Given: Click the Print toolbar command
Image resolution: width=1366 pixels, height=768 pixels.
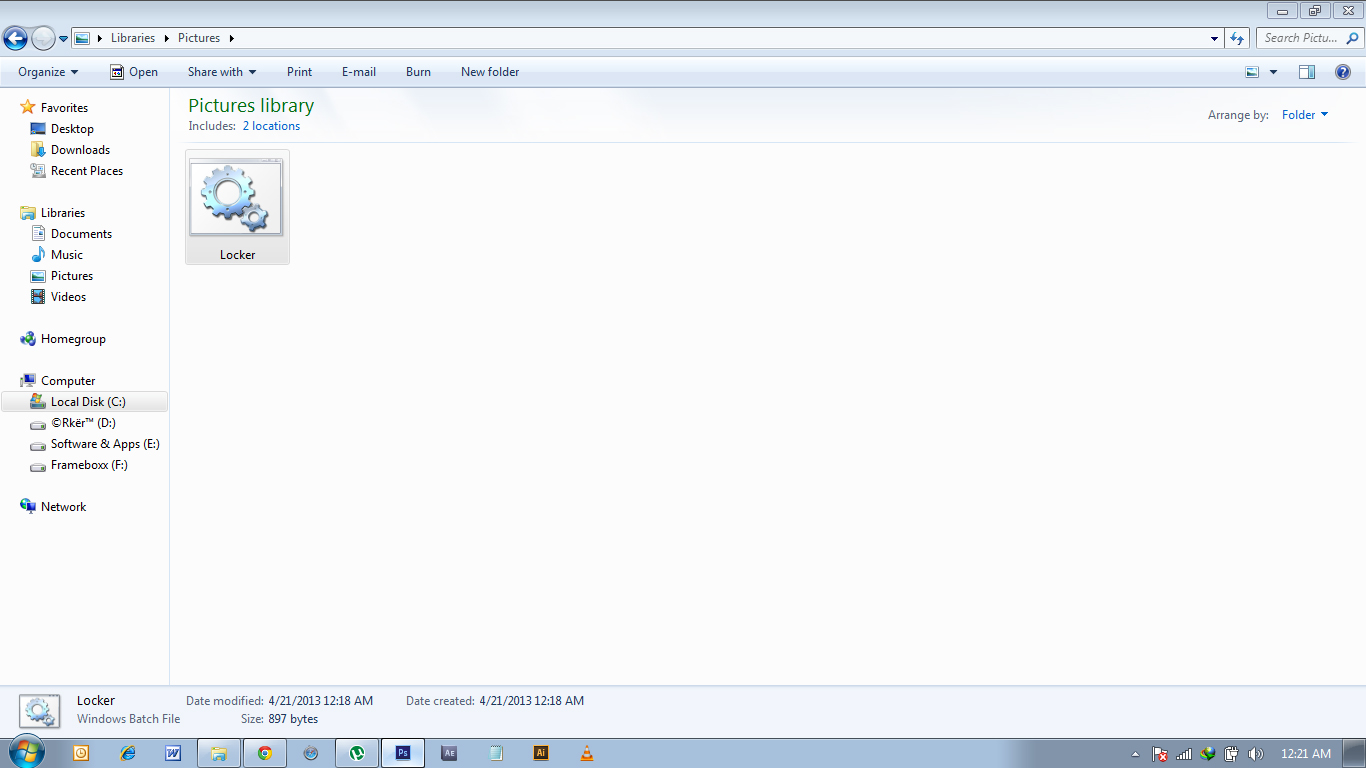Looking at the screenshot, I should [x=299, y=71].
